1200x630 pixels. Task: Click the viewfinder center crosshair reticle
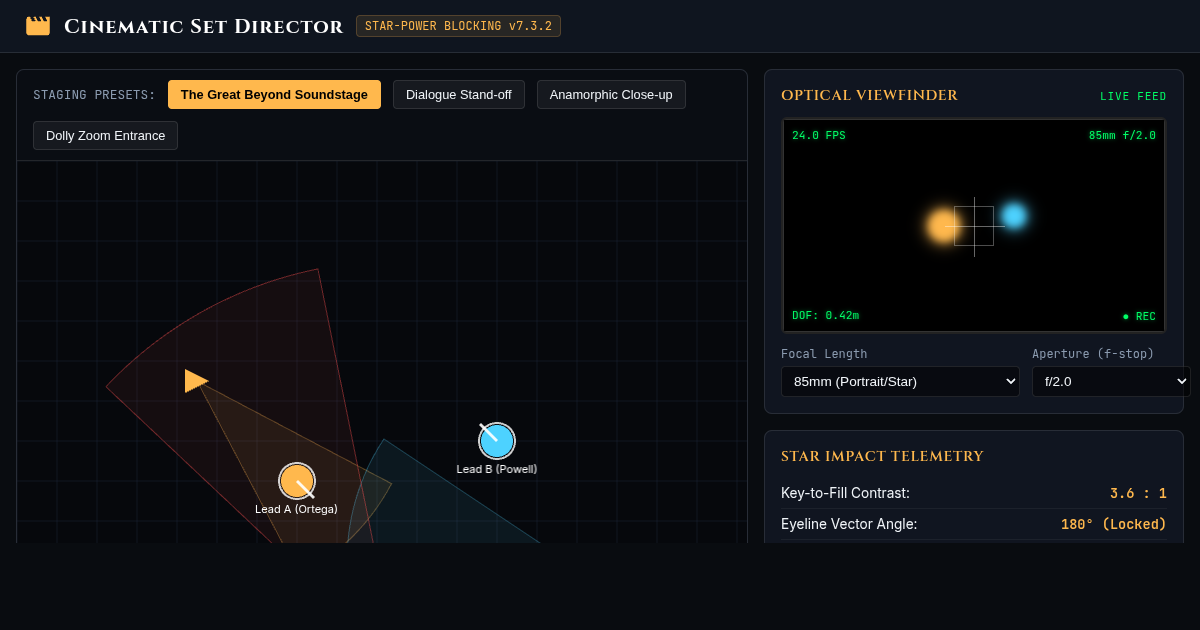coord(974,226)
